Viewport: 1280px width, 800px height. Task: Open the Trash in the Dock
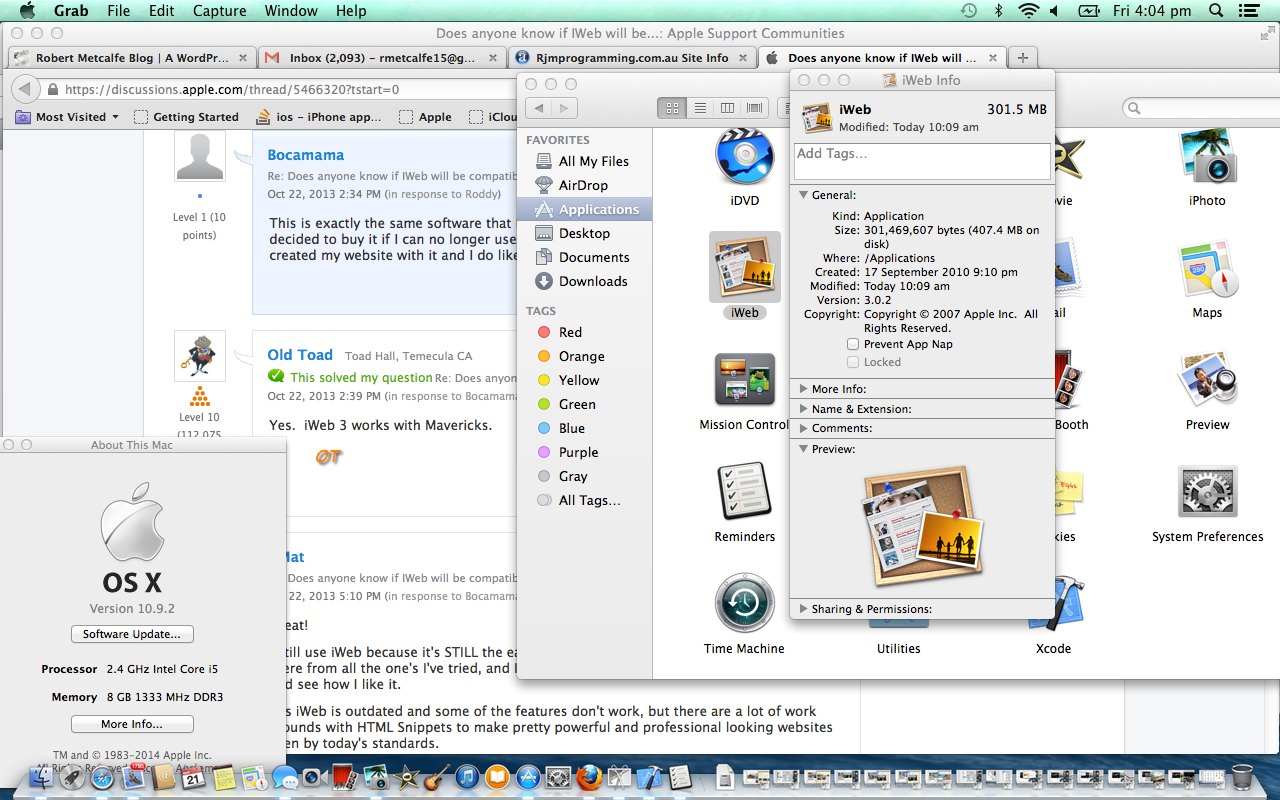coord(1242,776)
